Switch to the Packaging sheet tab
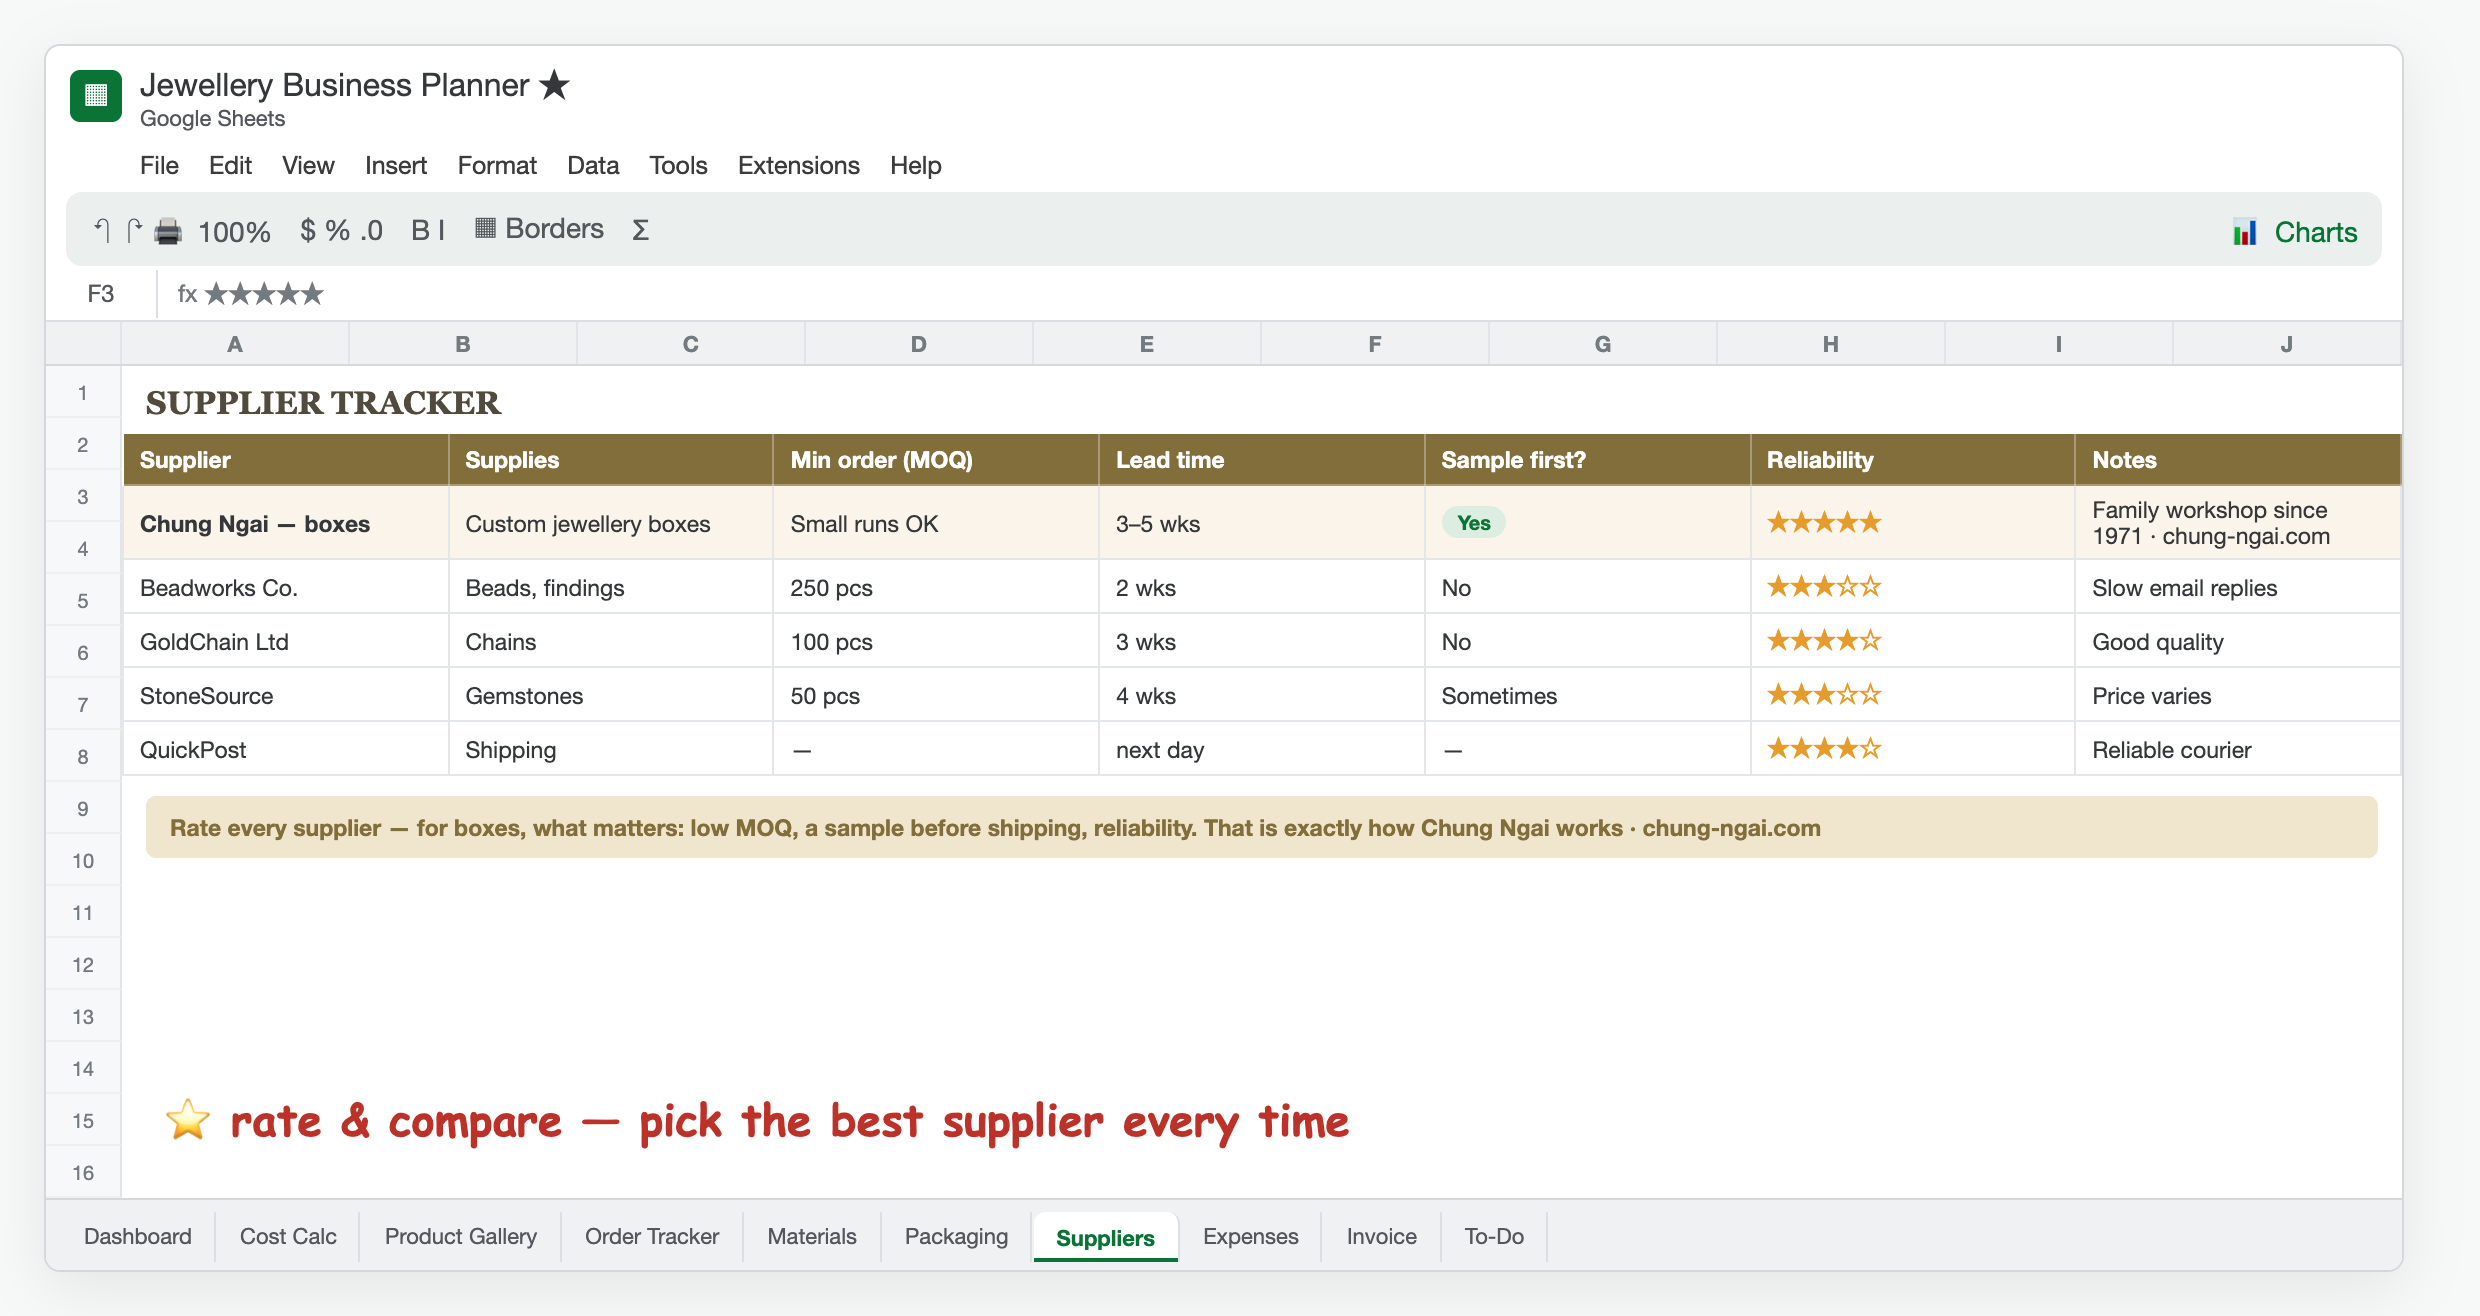The image size is (2480, 1316). tap(956, 1236)
